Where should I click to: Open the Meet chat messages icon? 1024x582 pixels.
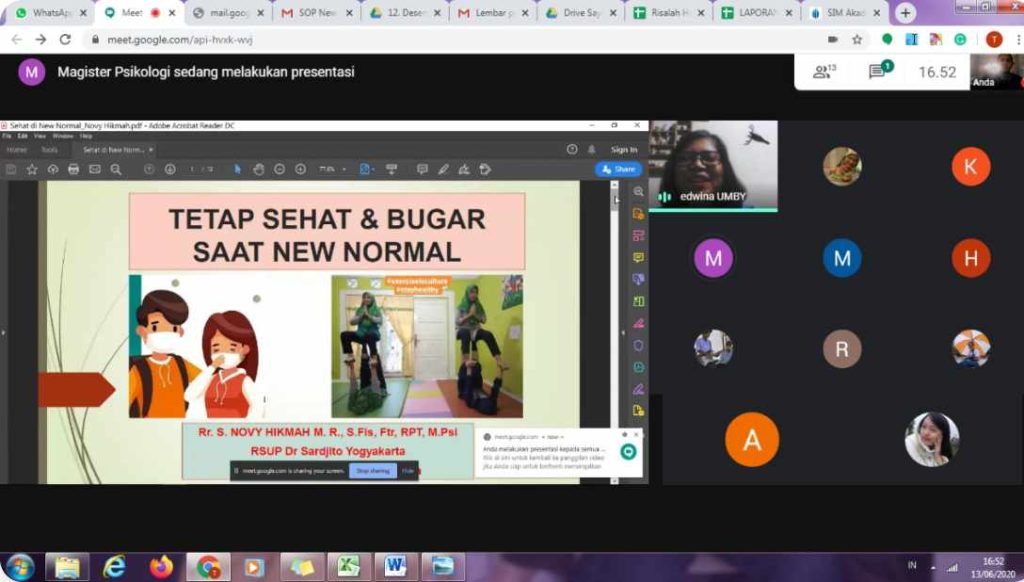point(880,71)
